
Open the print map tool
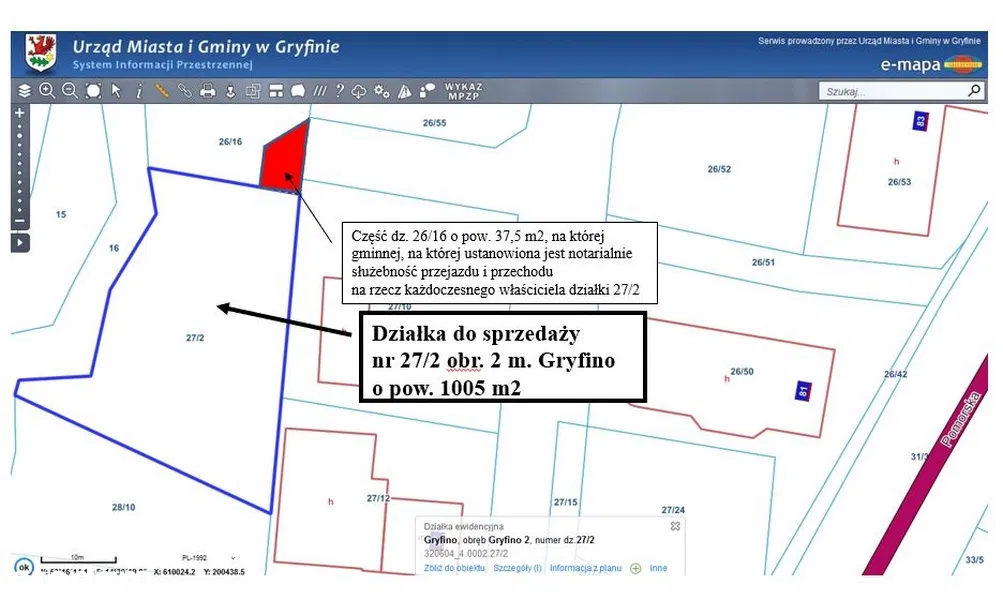[208, 91]
